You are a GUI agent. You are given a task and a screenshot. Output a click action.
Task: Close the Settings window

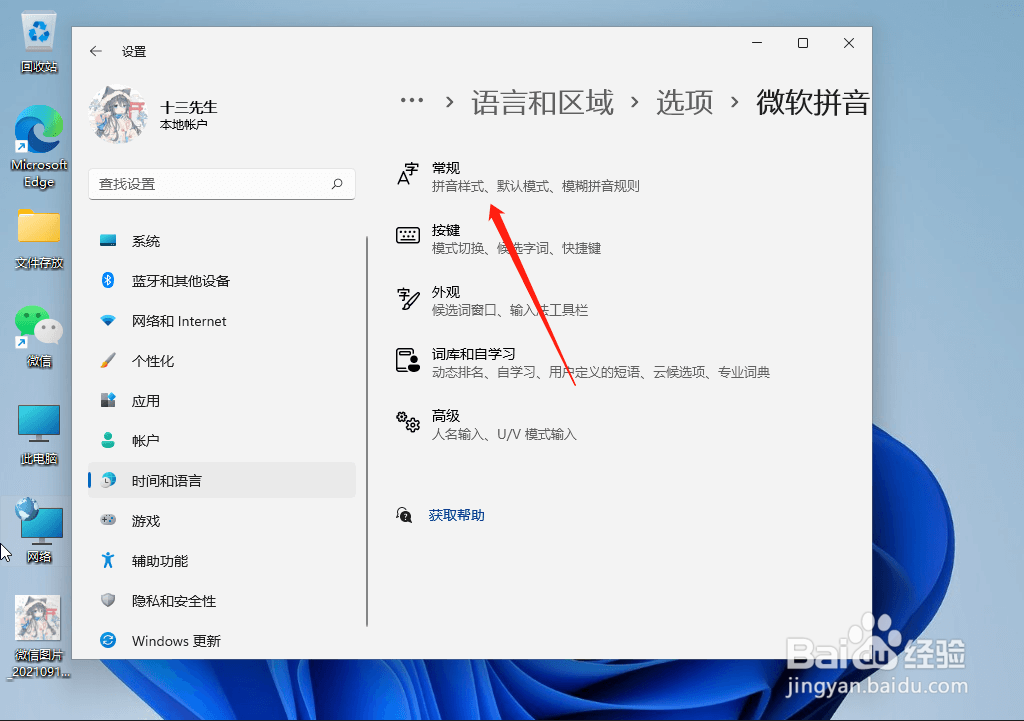(x=848, y=42)
